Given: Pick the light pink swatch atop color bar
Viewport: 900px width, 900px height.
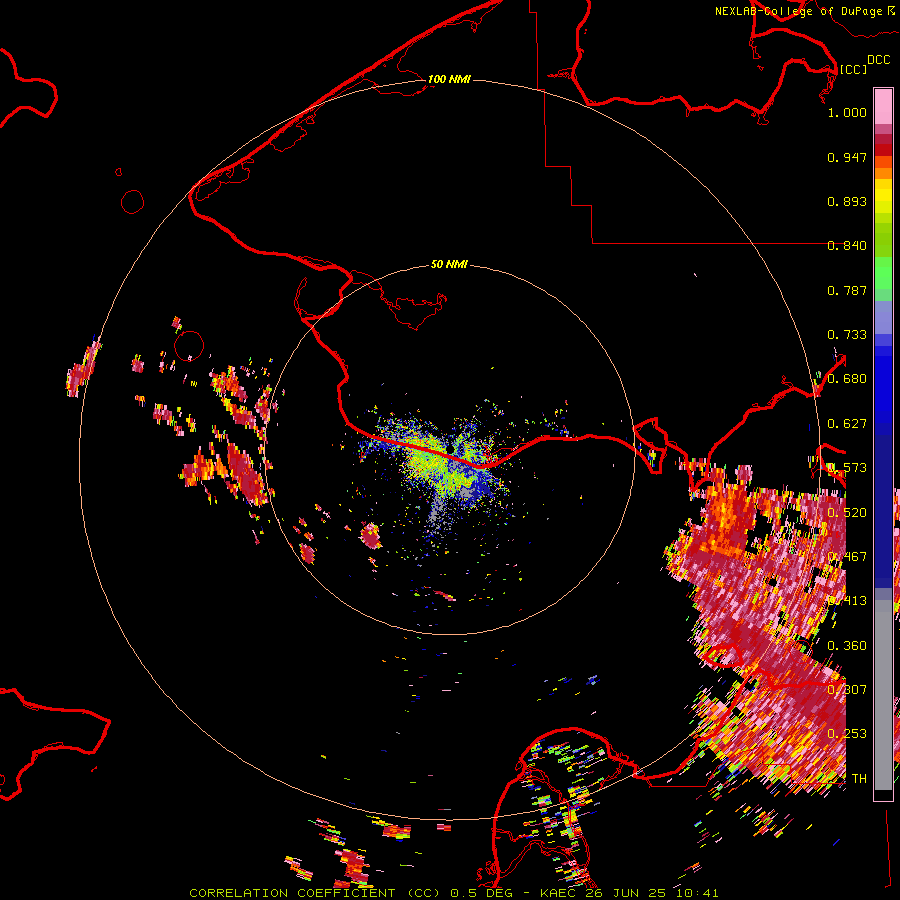Looking at the screenshot, I should (883, 107).
